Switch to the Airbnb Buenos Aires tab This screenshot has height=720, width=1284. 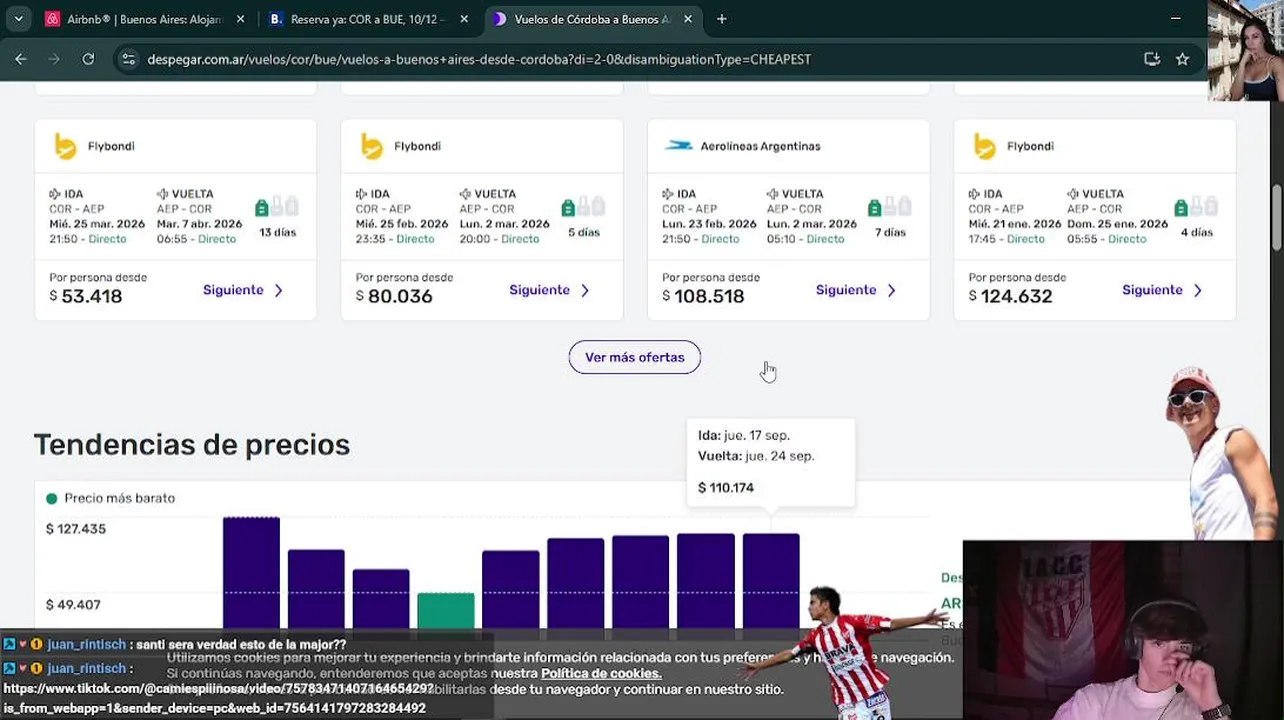[x=144, y=19]
